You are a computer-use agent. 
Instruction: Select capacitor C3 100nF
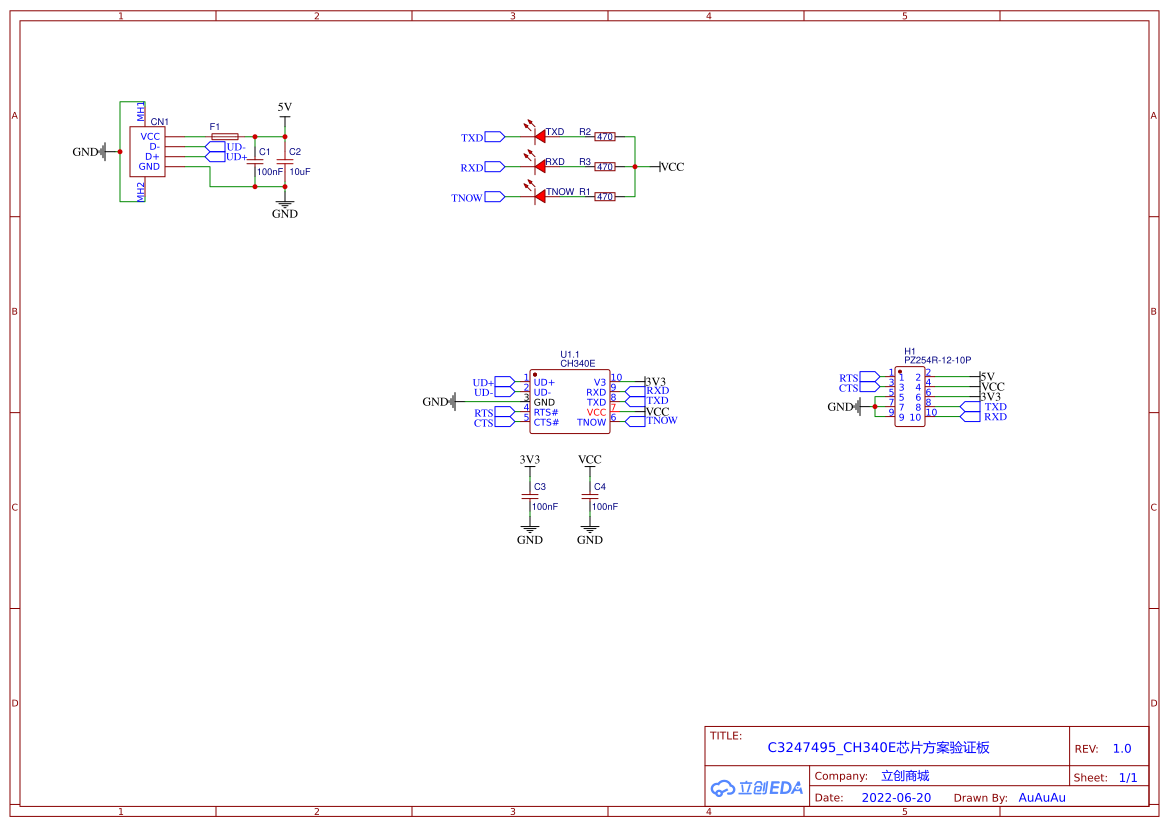click(x=530, y=496)
